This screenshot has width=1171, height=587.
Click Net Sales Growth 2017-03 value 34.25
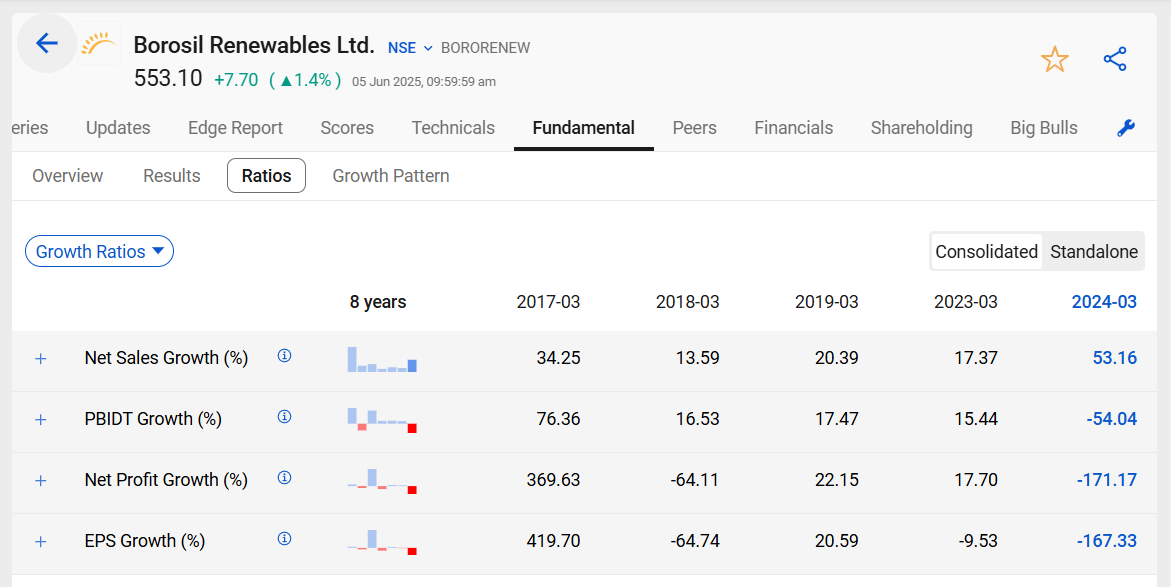[558, 358]
